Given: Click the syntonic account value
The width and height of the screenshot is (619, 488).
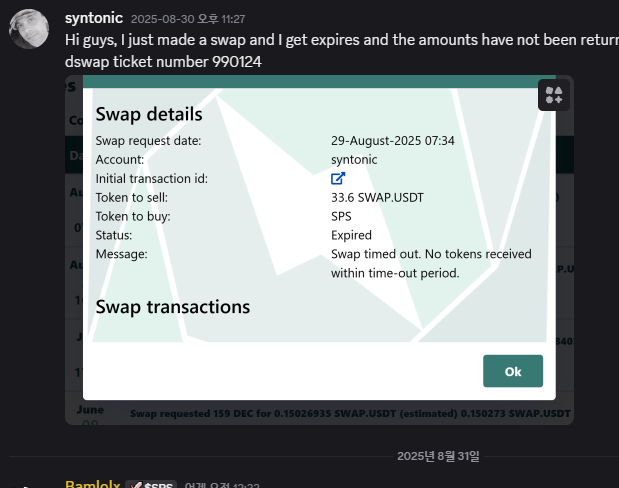Looking at the screenshot, I should tap(354, 160).
